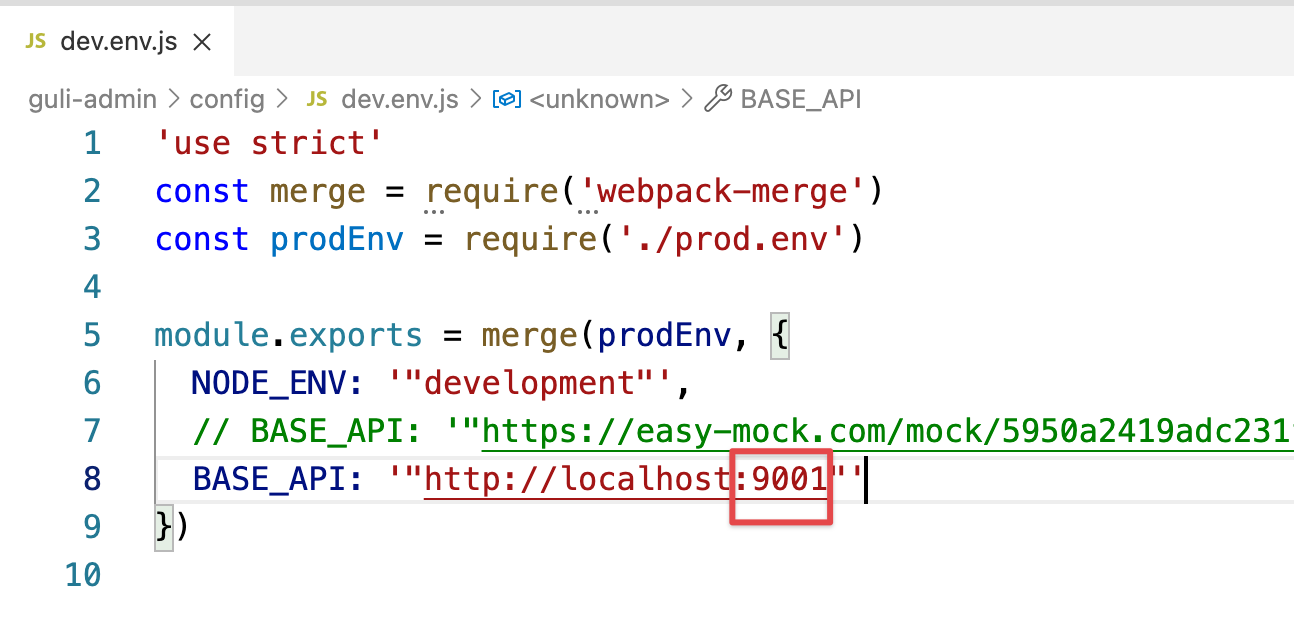The width and height of the screenshot is (1294, 632).
Task: Expand chevron after guli-admin breadcrumb
Action: pos(173,99)
